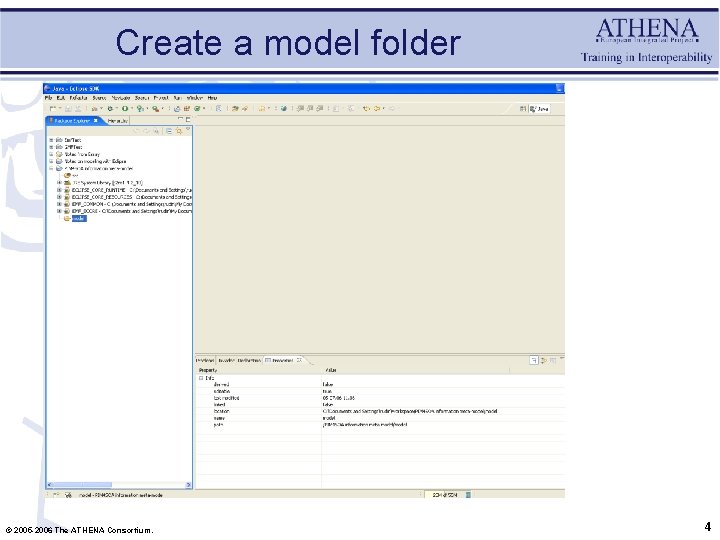Switch to the Problems tab

coord(205,360)
